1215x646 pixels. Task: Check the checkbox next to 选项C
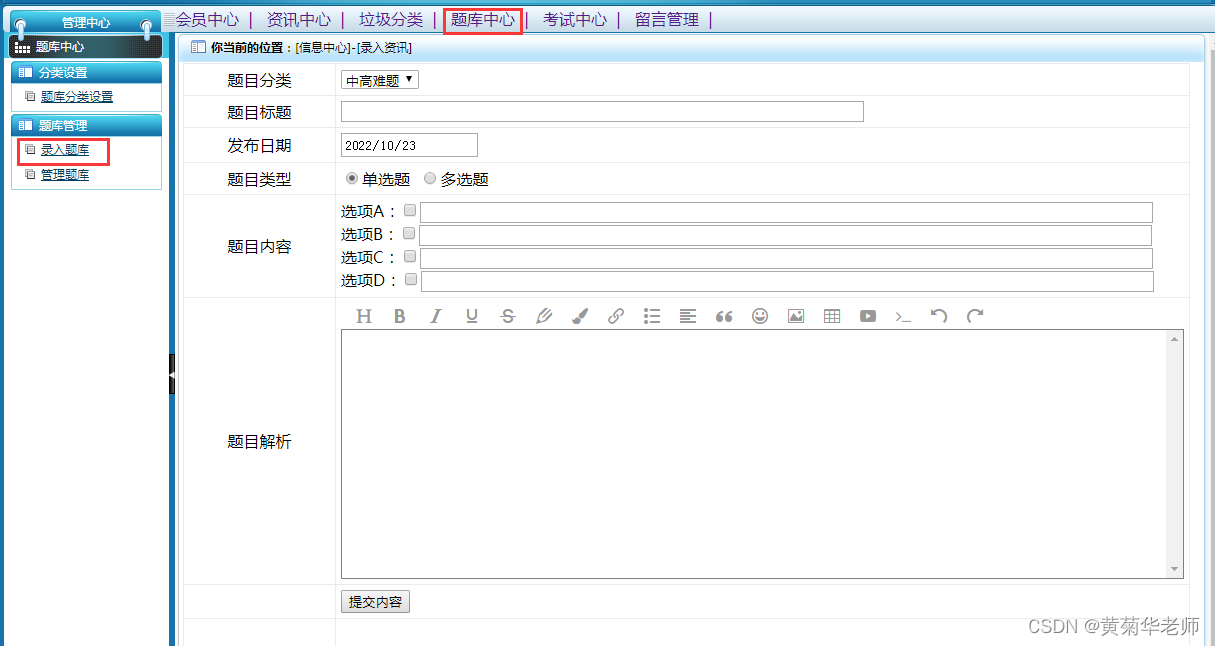pyautogui.click(x=409, y=256)
